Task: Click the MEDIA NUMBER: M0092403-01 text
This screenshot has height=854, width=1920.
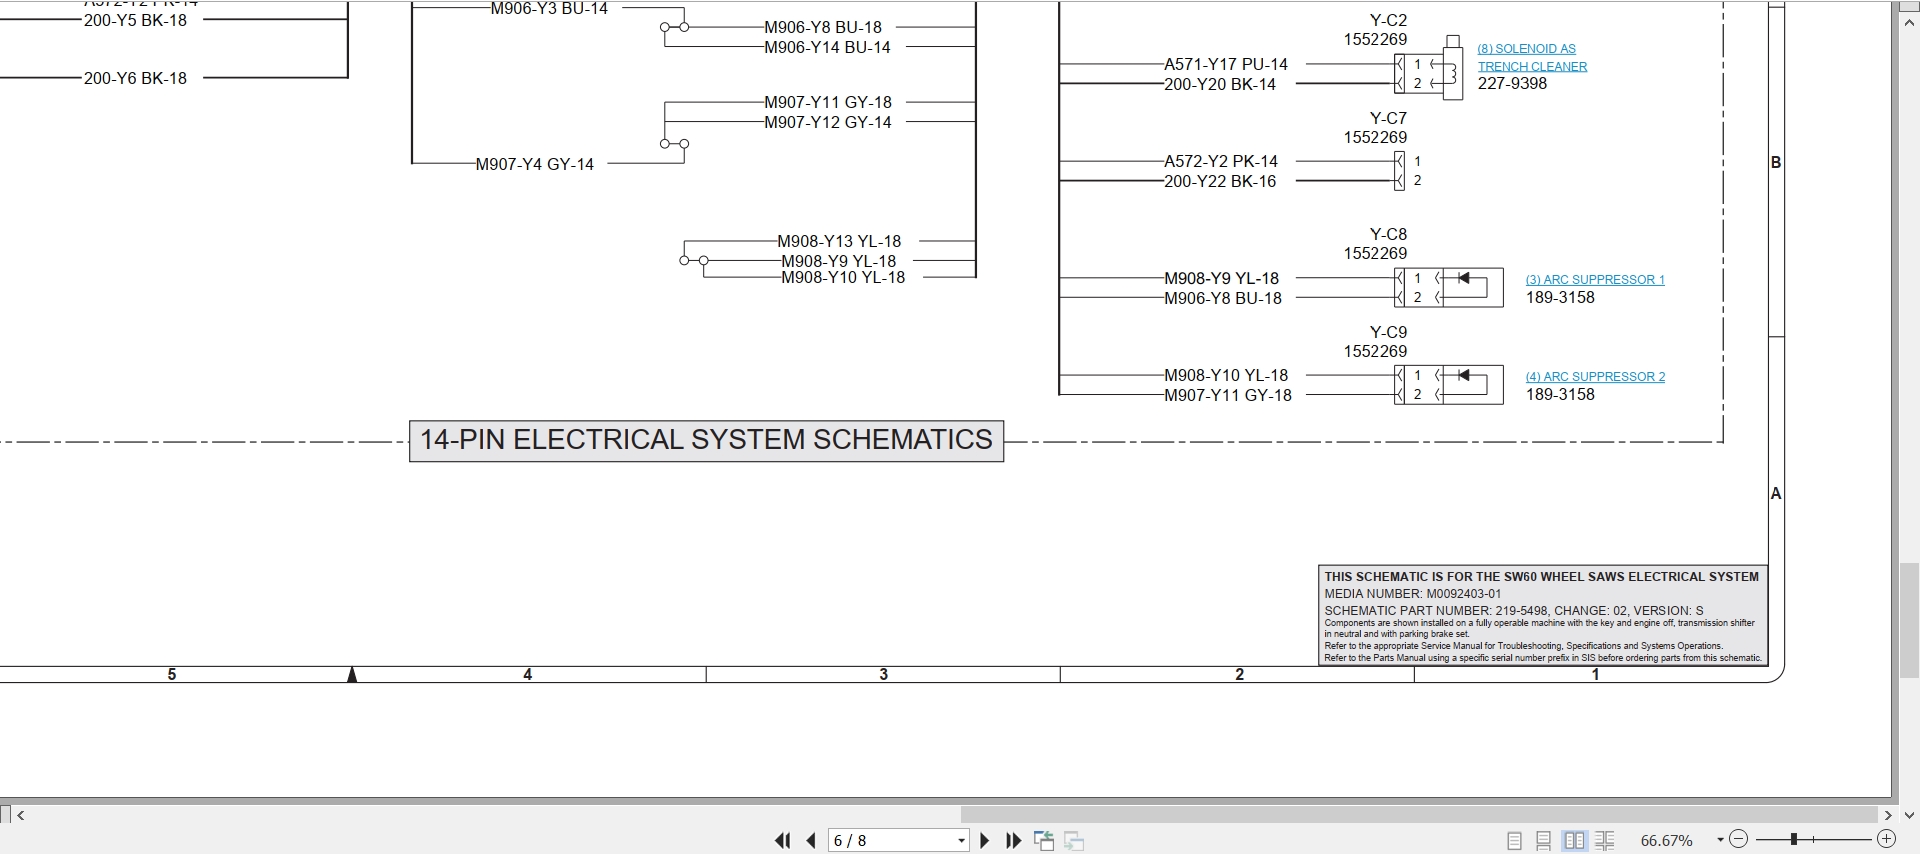Action: pyautogui.click(x=1412, y=594)
